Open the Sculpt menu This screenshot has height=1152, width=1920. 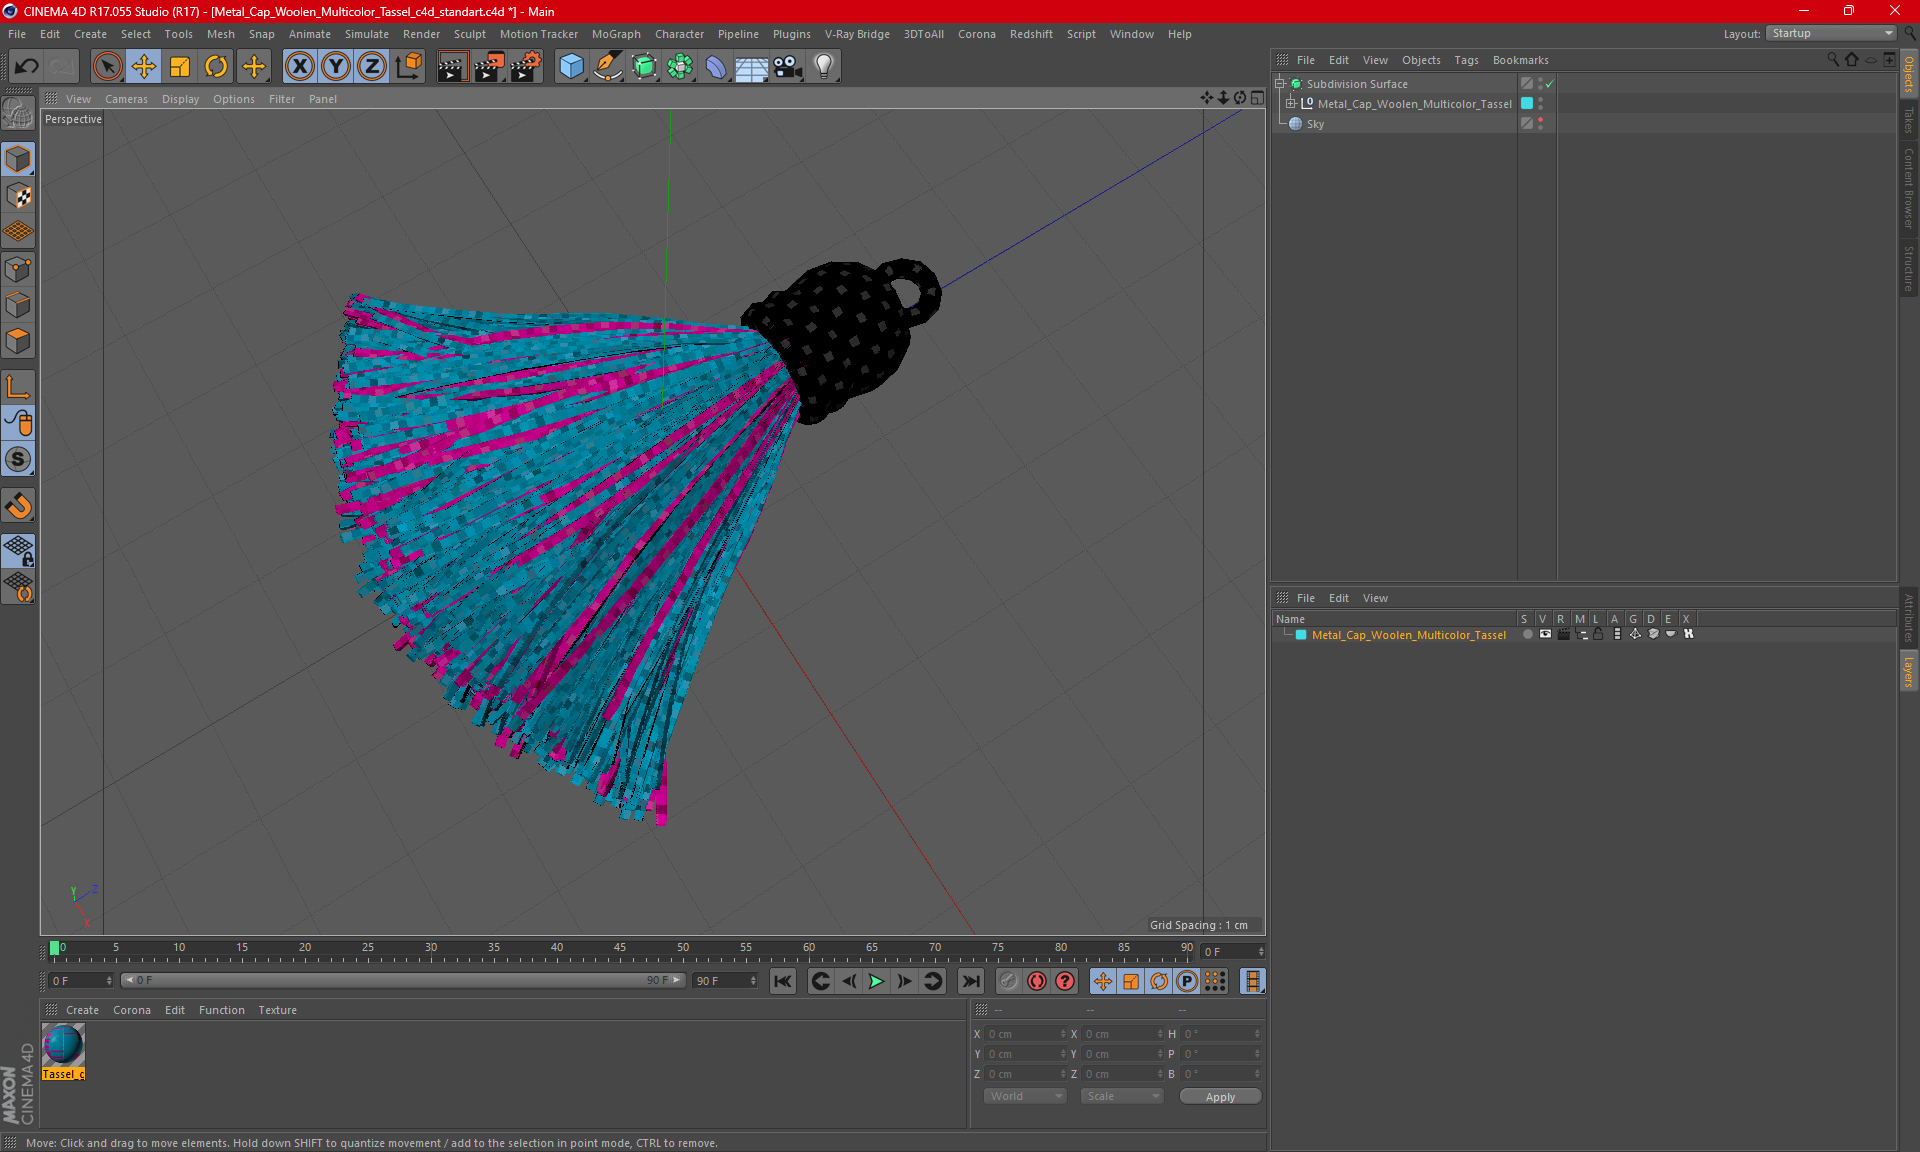[x=469, y=34]
